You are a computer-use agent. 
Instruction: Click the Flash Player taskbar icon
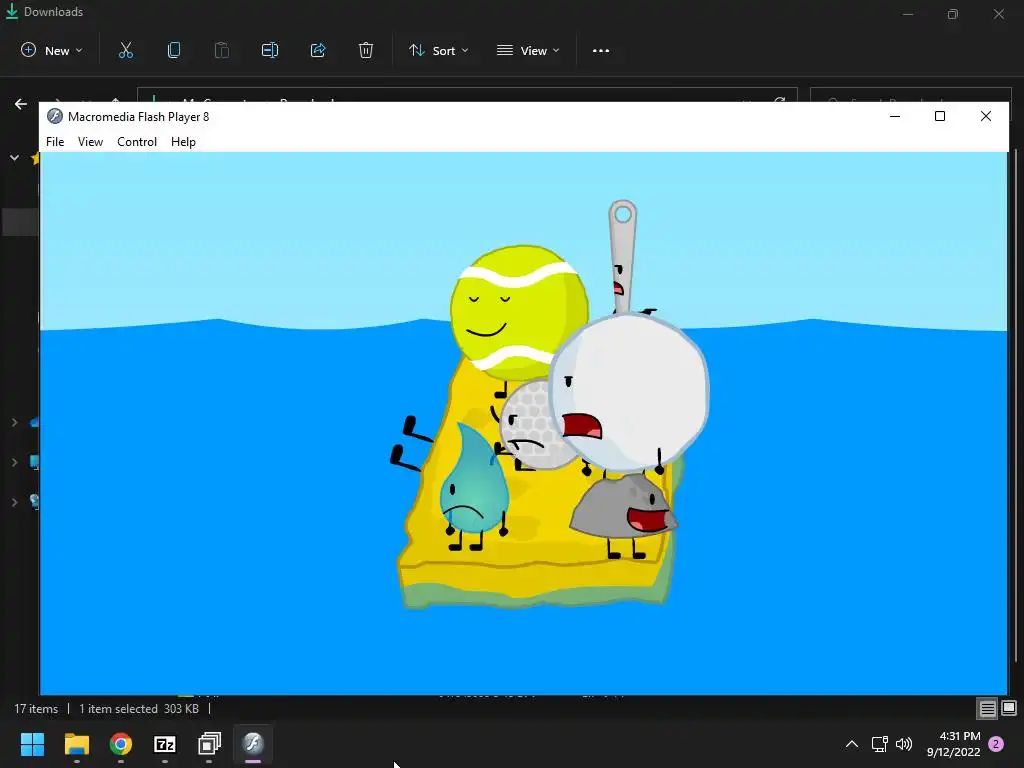[253, 743]
